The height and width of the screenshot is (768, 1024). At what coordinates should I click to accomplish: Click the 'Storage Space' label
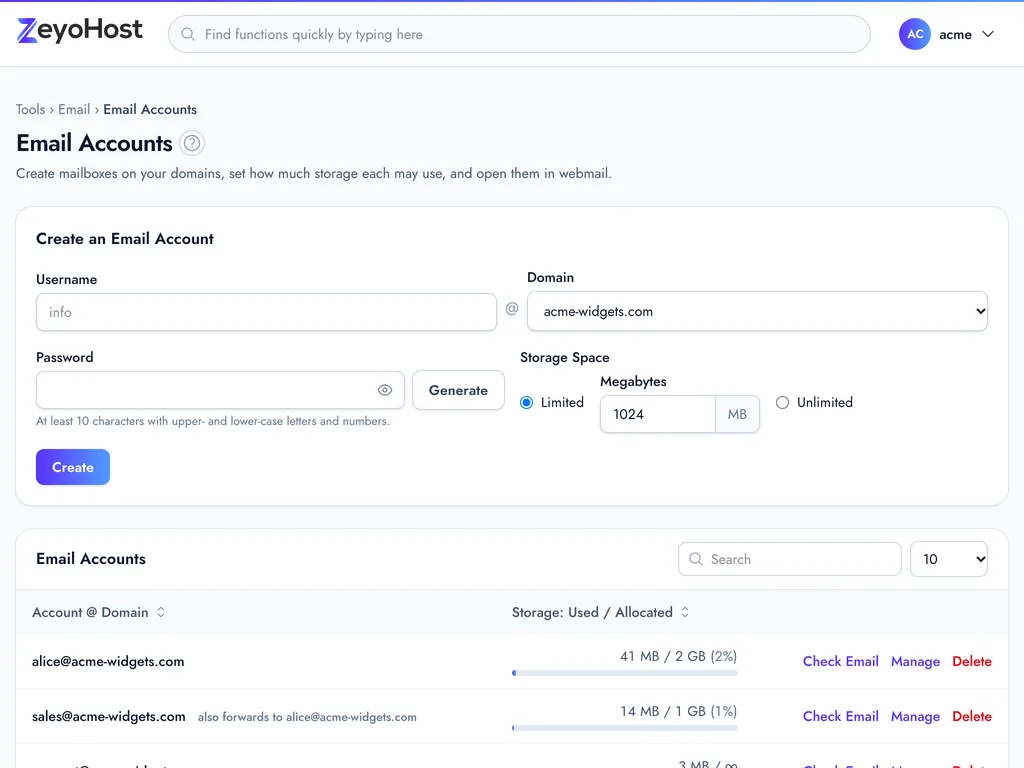click(x=564, y=357)
